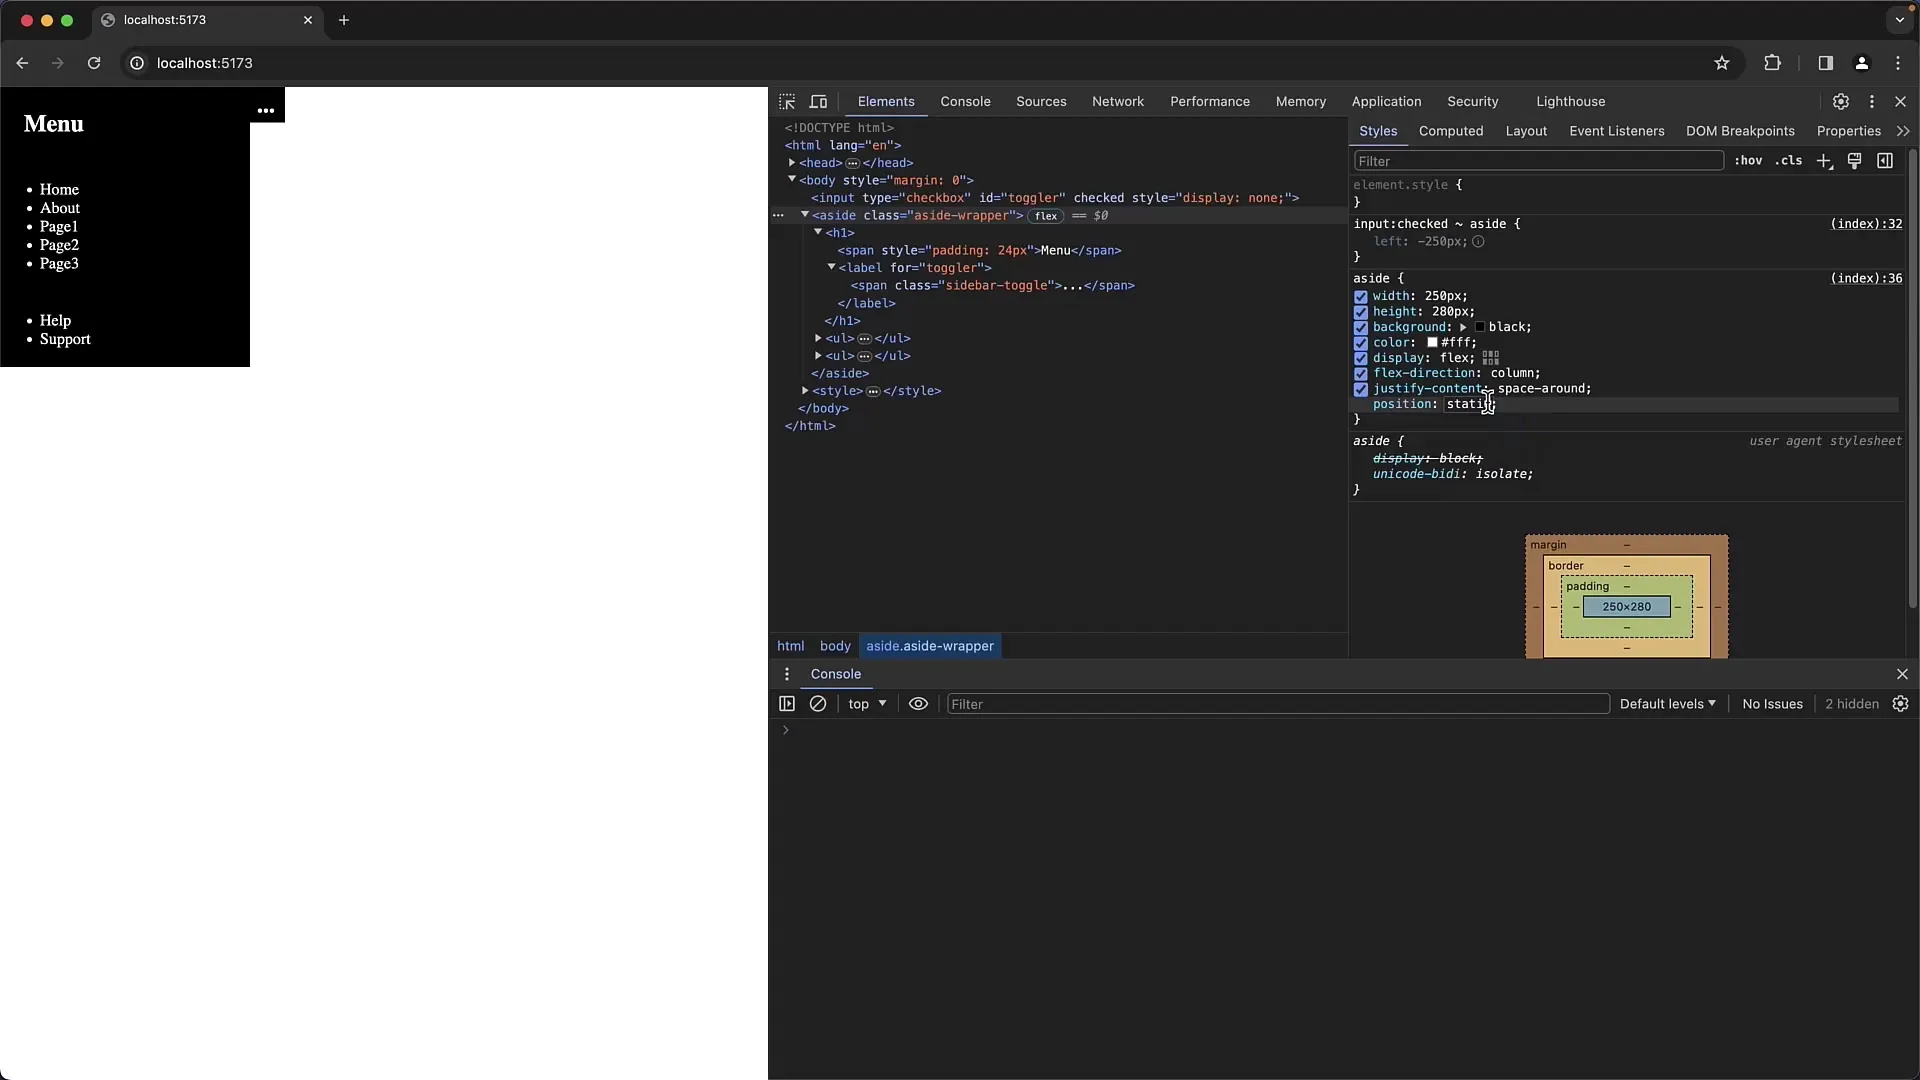Uncheck the justify-content: space-around property
The image size is (1920, 1080).
tap(1361, 390)
